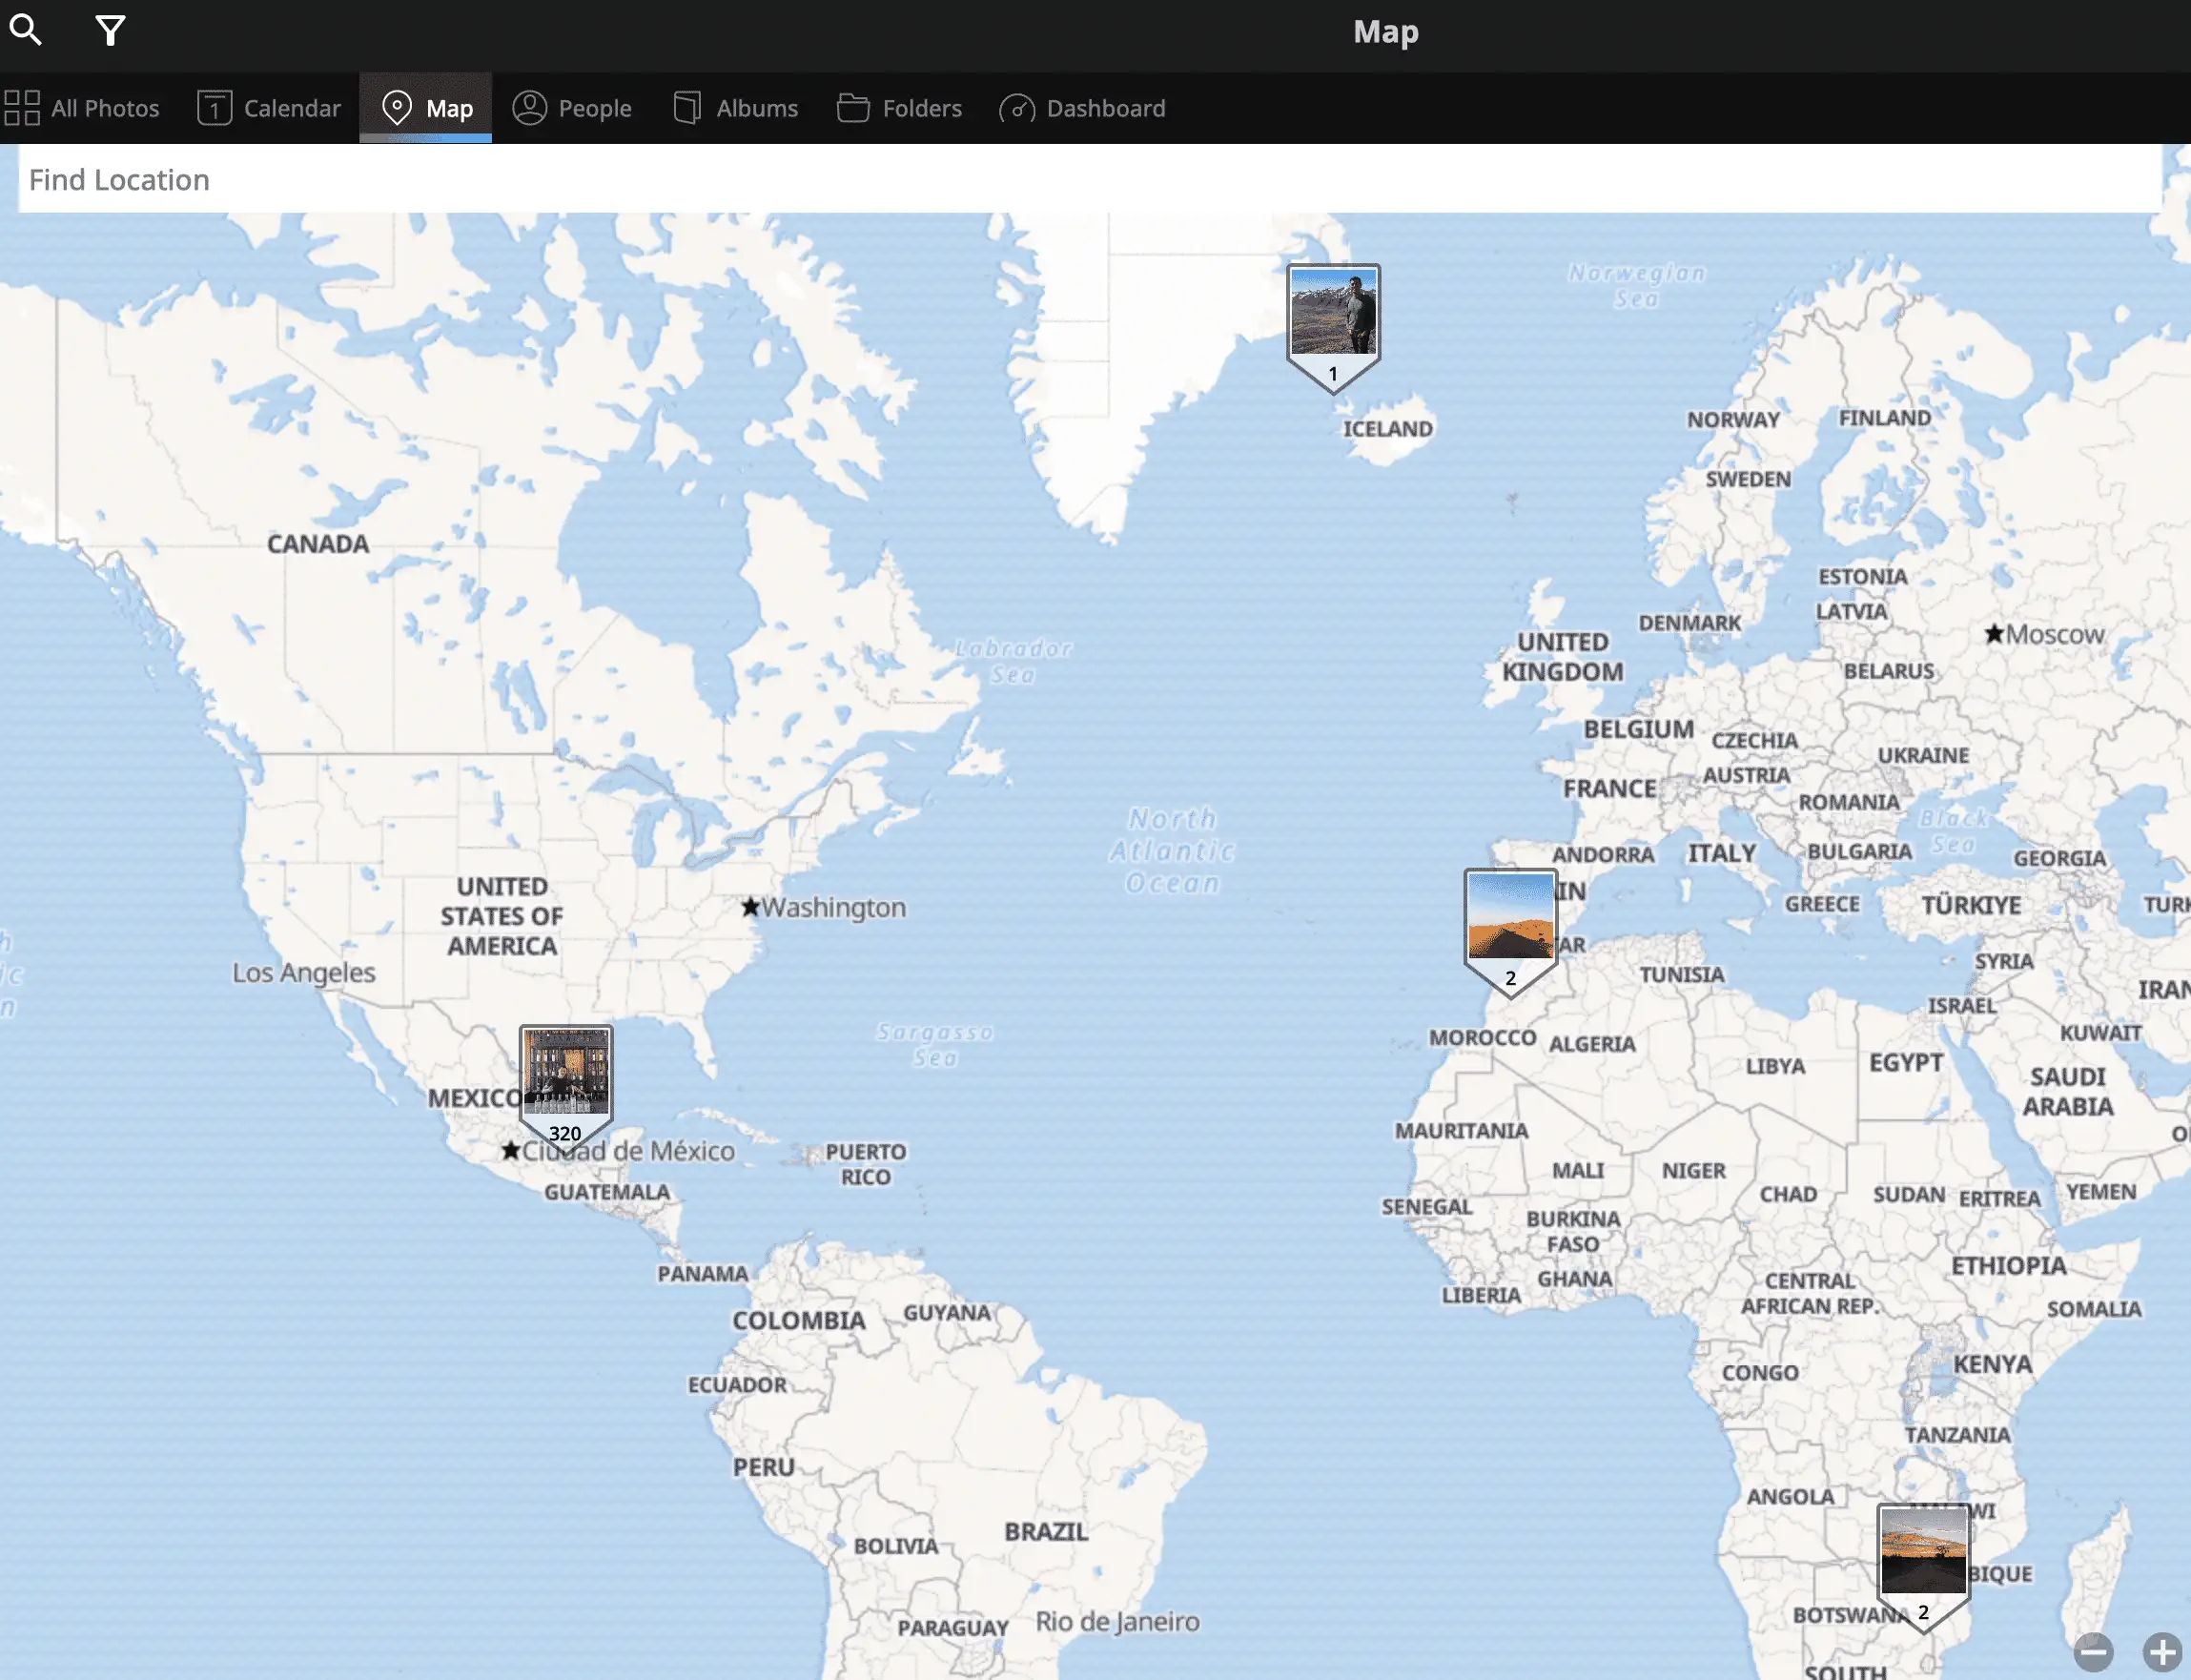The image size is (2191, 1680).
Task: Click the Iceland photo cluster marker
Action: [x=1334, y=323]
